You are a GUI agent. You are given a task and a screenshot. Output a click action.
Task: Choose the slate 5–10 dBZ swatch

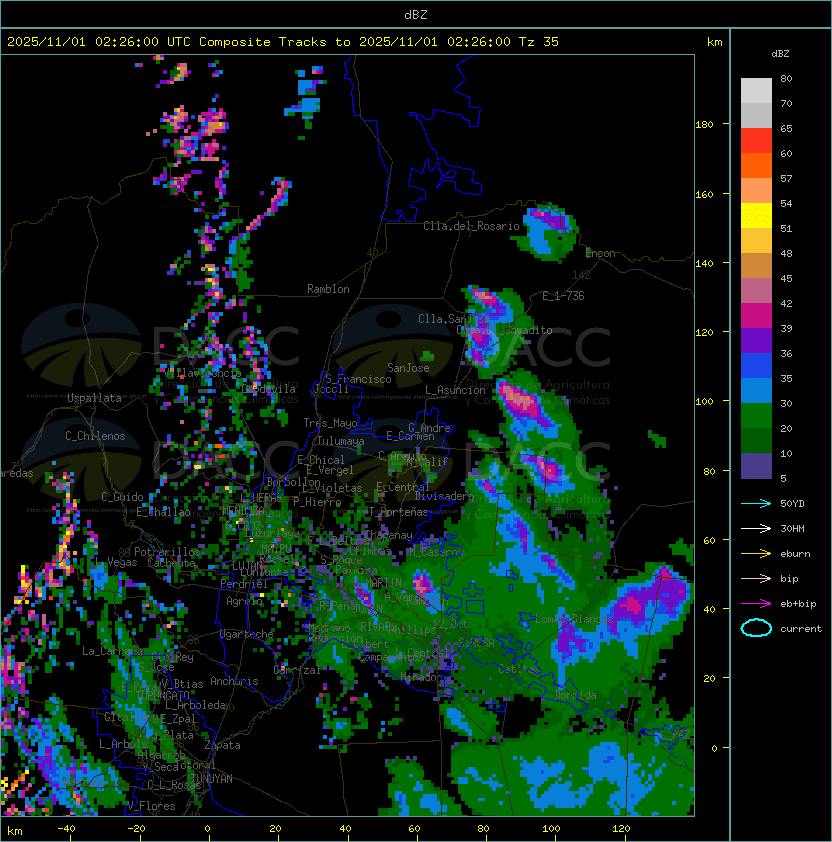(x=756, y=466)
